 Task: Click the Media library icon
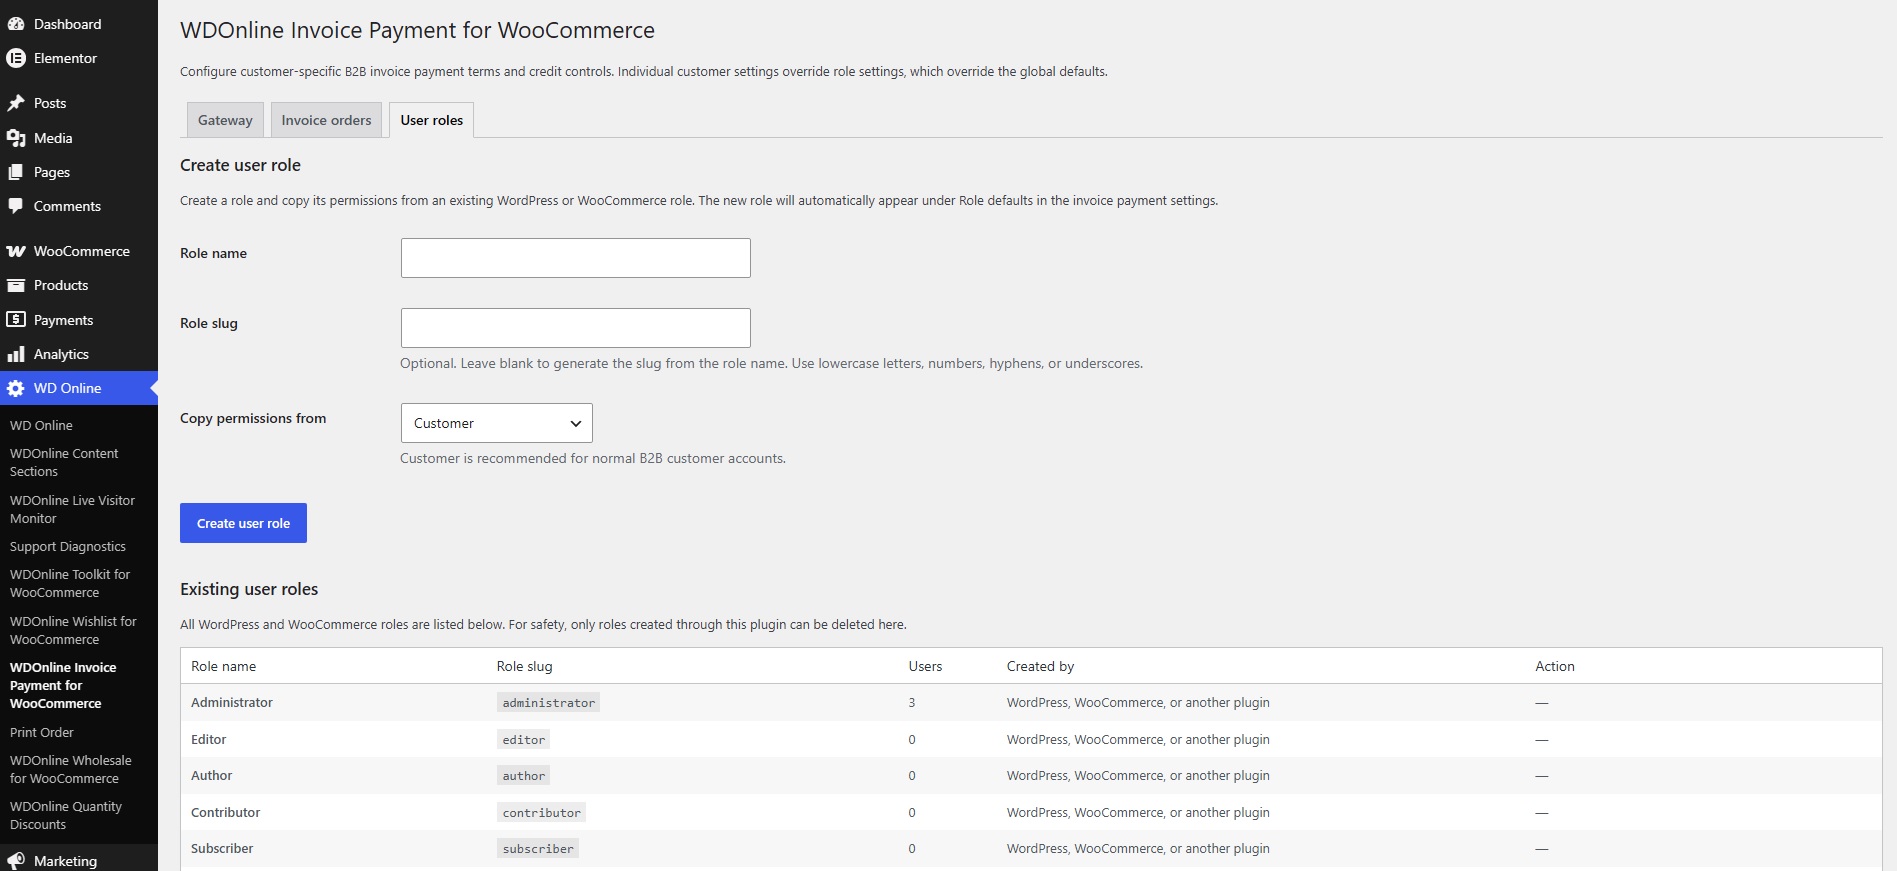tap(16, 138)
